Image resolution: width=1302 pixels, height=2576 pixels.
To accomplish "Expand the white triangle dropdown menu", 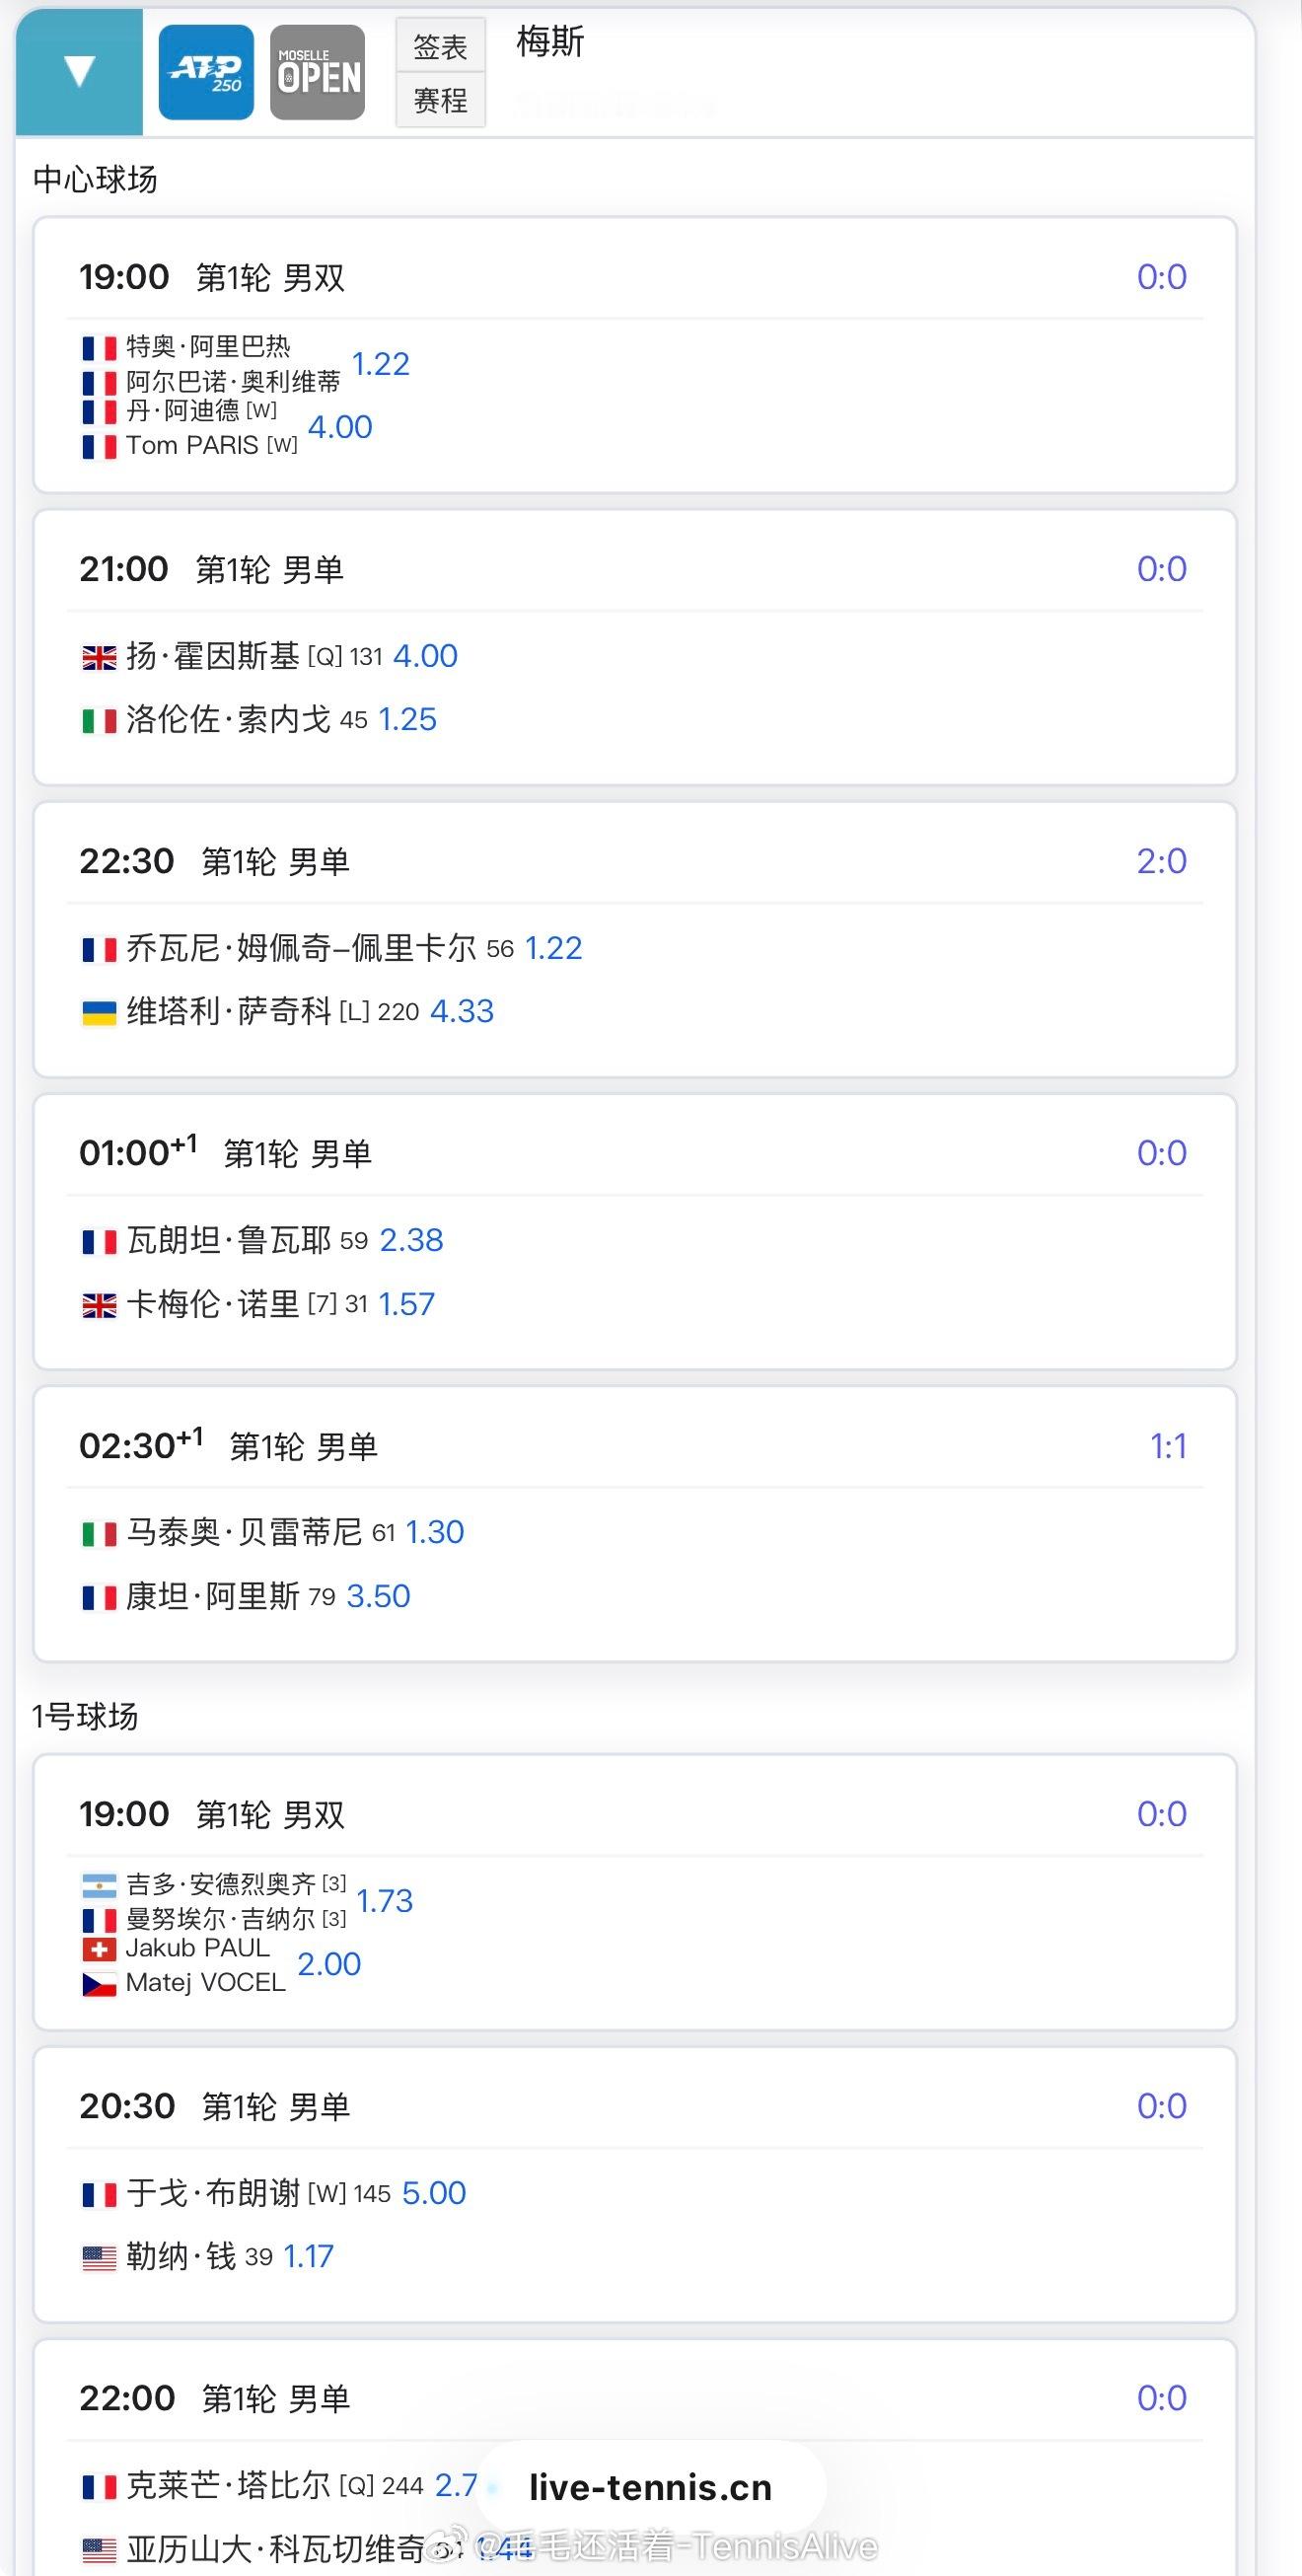I will [79, 71].
